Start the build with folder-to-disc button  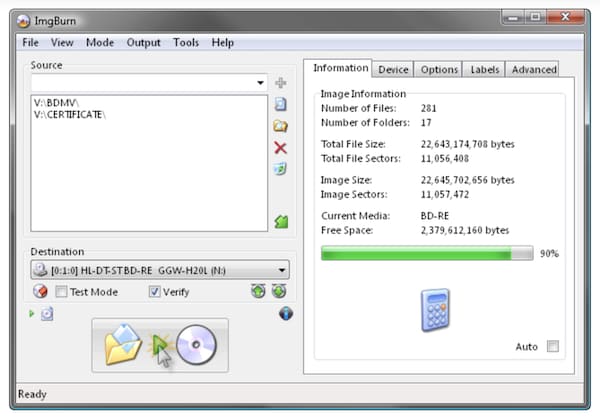point(160,345)
